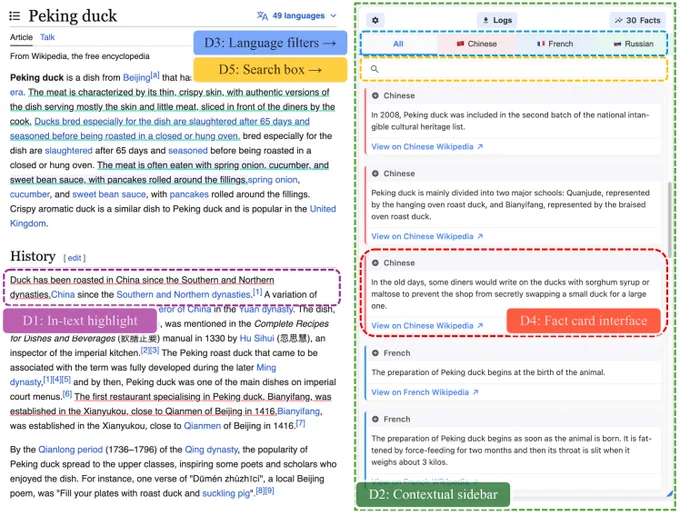The height and width of the screenshot is (515, 680).
Task: Select the French language filter tab
Action: [x=555, y=44]
